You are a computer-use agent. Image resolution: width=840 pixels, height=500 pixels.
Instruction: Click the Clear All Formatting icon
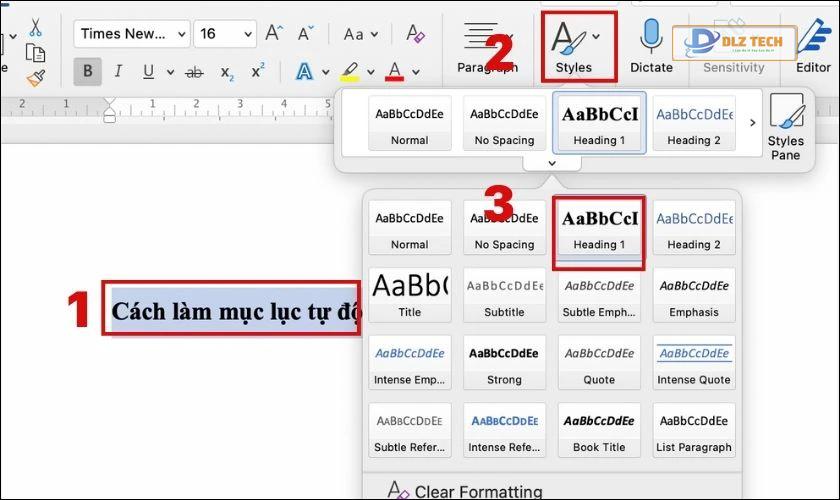[x=415, y=33]
